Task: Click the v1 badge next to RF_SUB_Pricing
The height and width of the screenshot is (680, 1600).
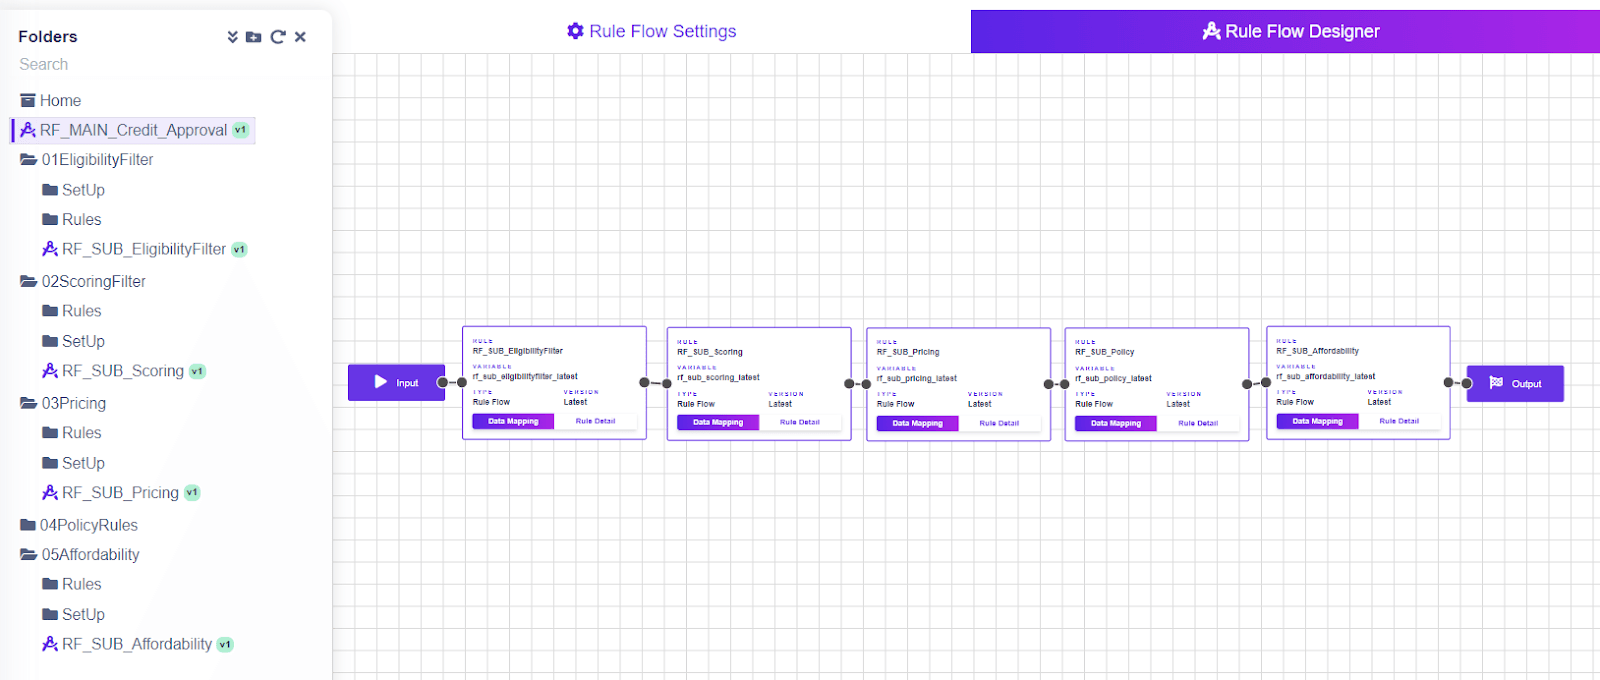Action: point(192,493)
